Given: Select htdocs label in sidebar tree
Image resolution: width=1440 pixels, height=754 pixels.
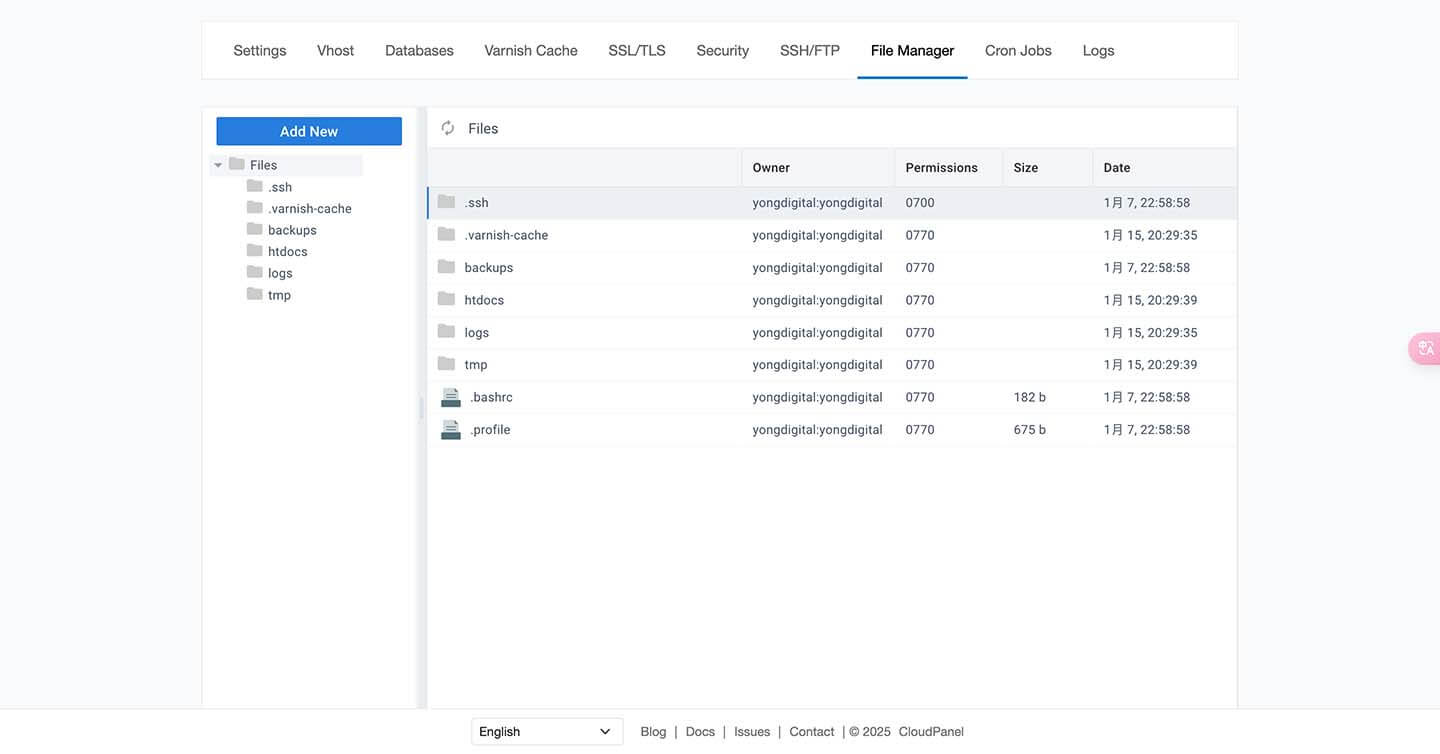Looking at the screenshot, I should coord(288,252).
